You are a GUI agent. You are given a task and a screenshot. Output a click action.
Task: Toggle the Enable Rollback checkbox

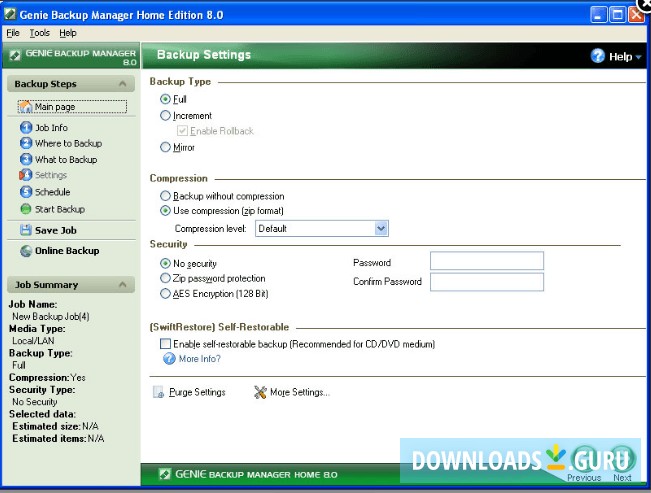click(182, 131)
